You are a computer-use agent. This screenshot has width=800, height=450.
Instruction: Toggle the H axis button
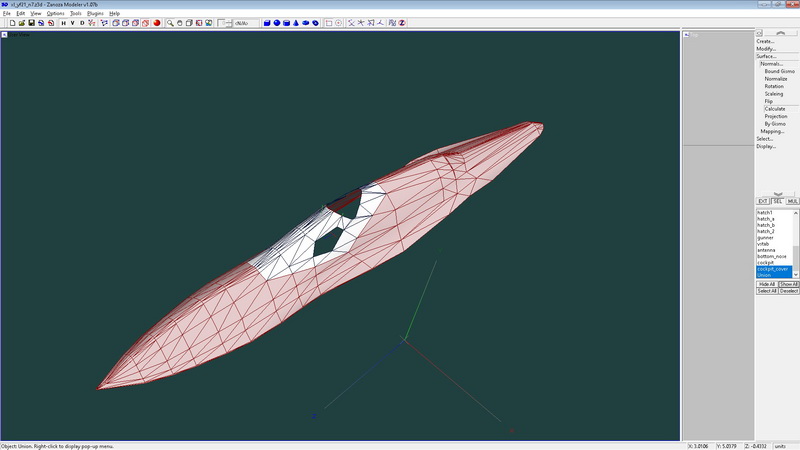[x=63, y=23]
